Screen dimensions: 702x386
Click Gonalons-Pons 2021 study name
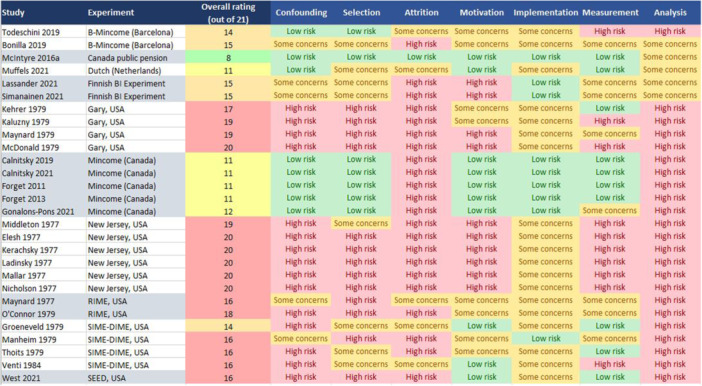tap(38, 211)
